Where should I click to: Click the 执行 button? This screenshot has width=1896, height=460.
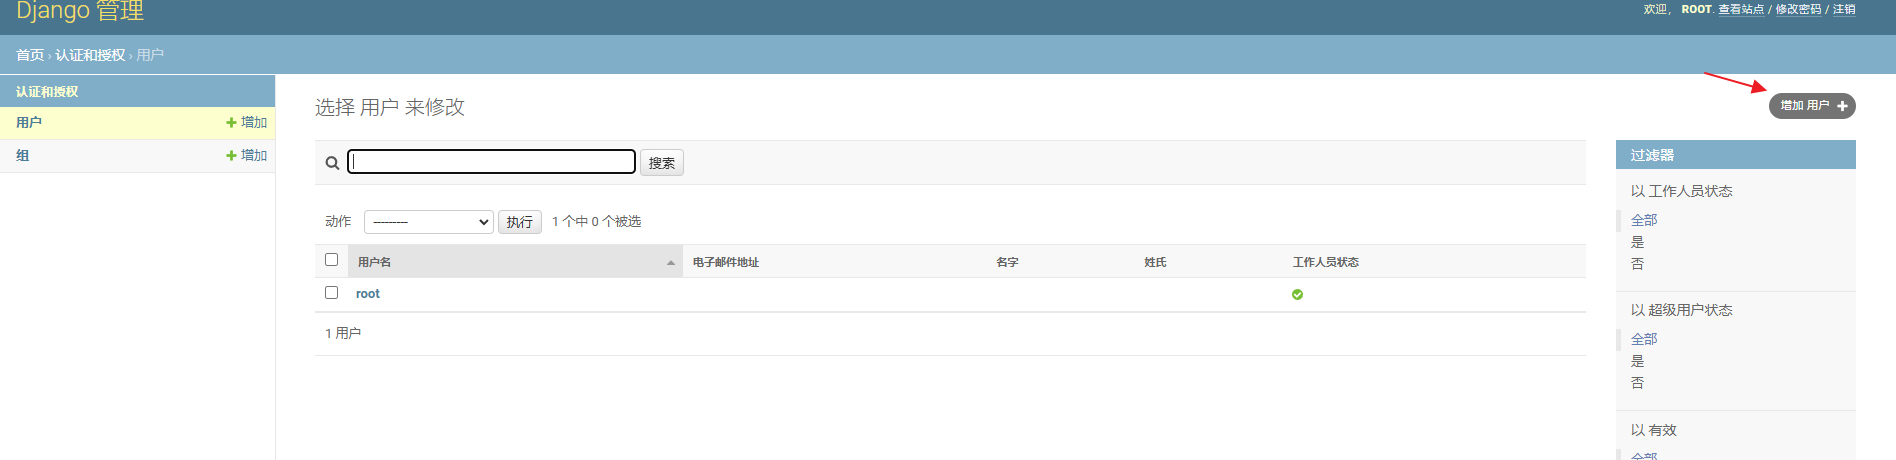pyautogui.click(x=520, y=222)
